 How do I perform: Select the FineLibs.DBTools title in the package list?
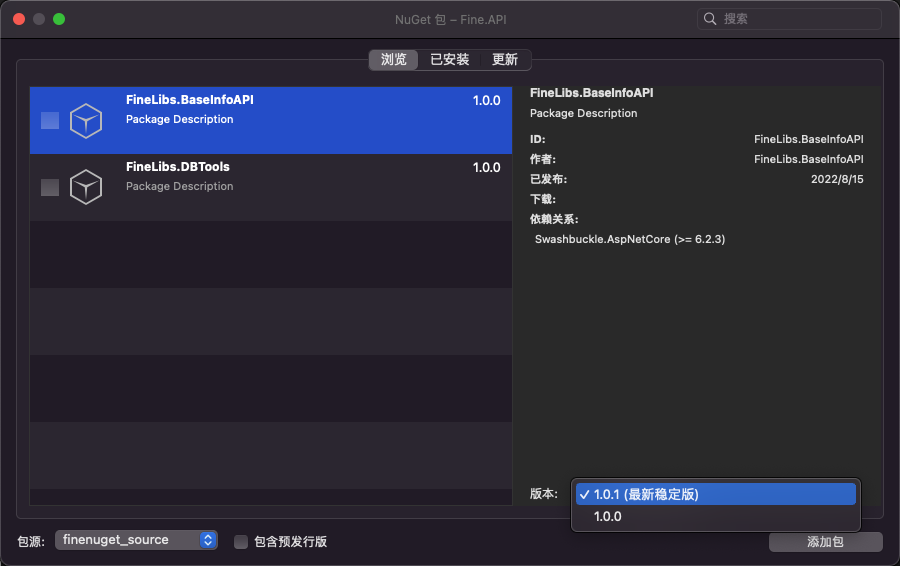(x=177, y=167)
